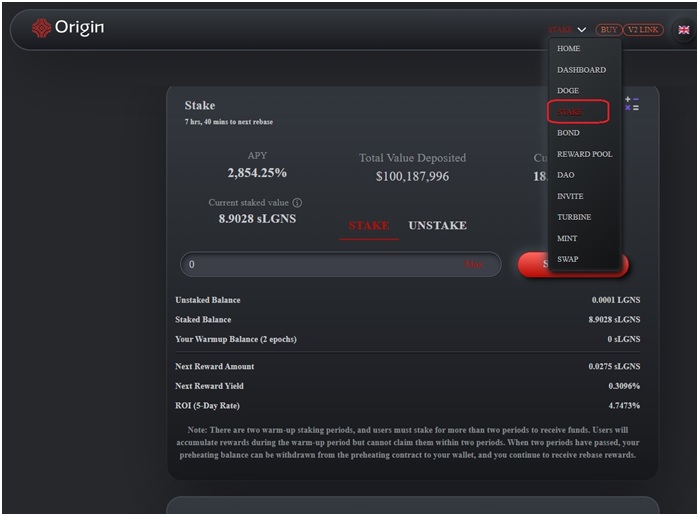Screen dimensions: 698x514
Task: Open the calculator icon in Stake panel
Action: coord(632,104)
